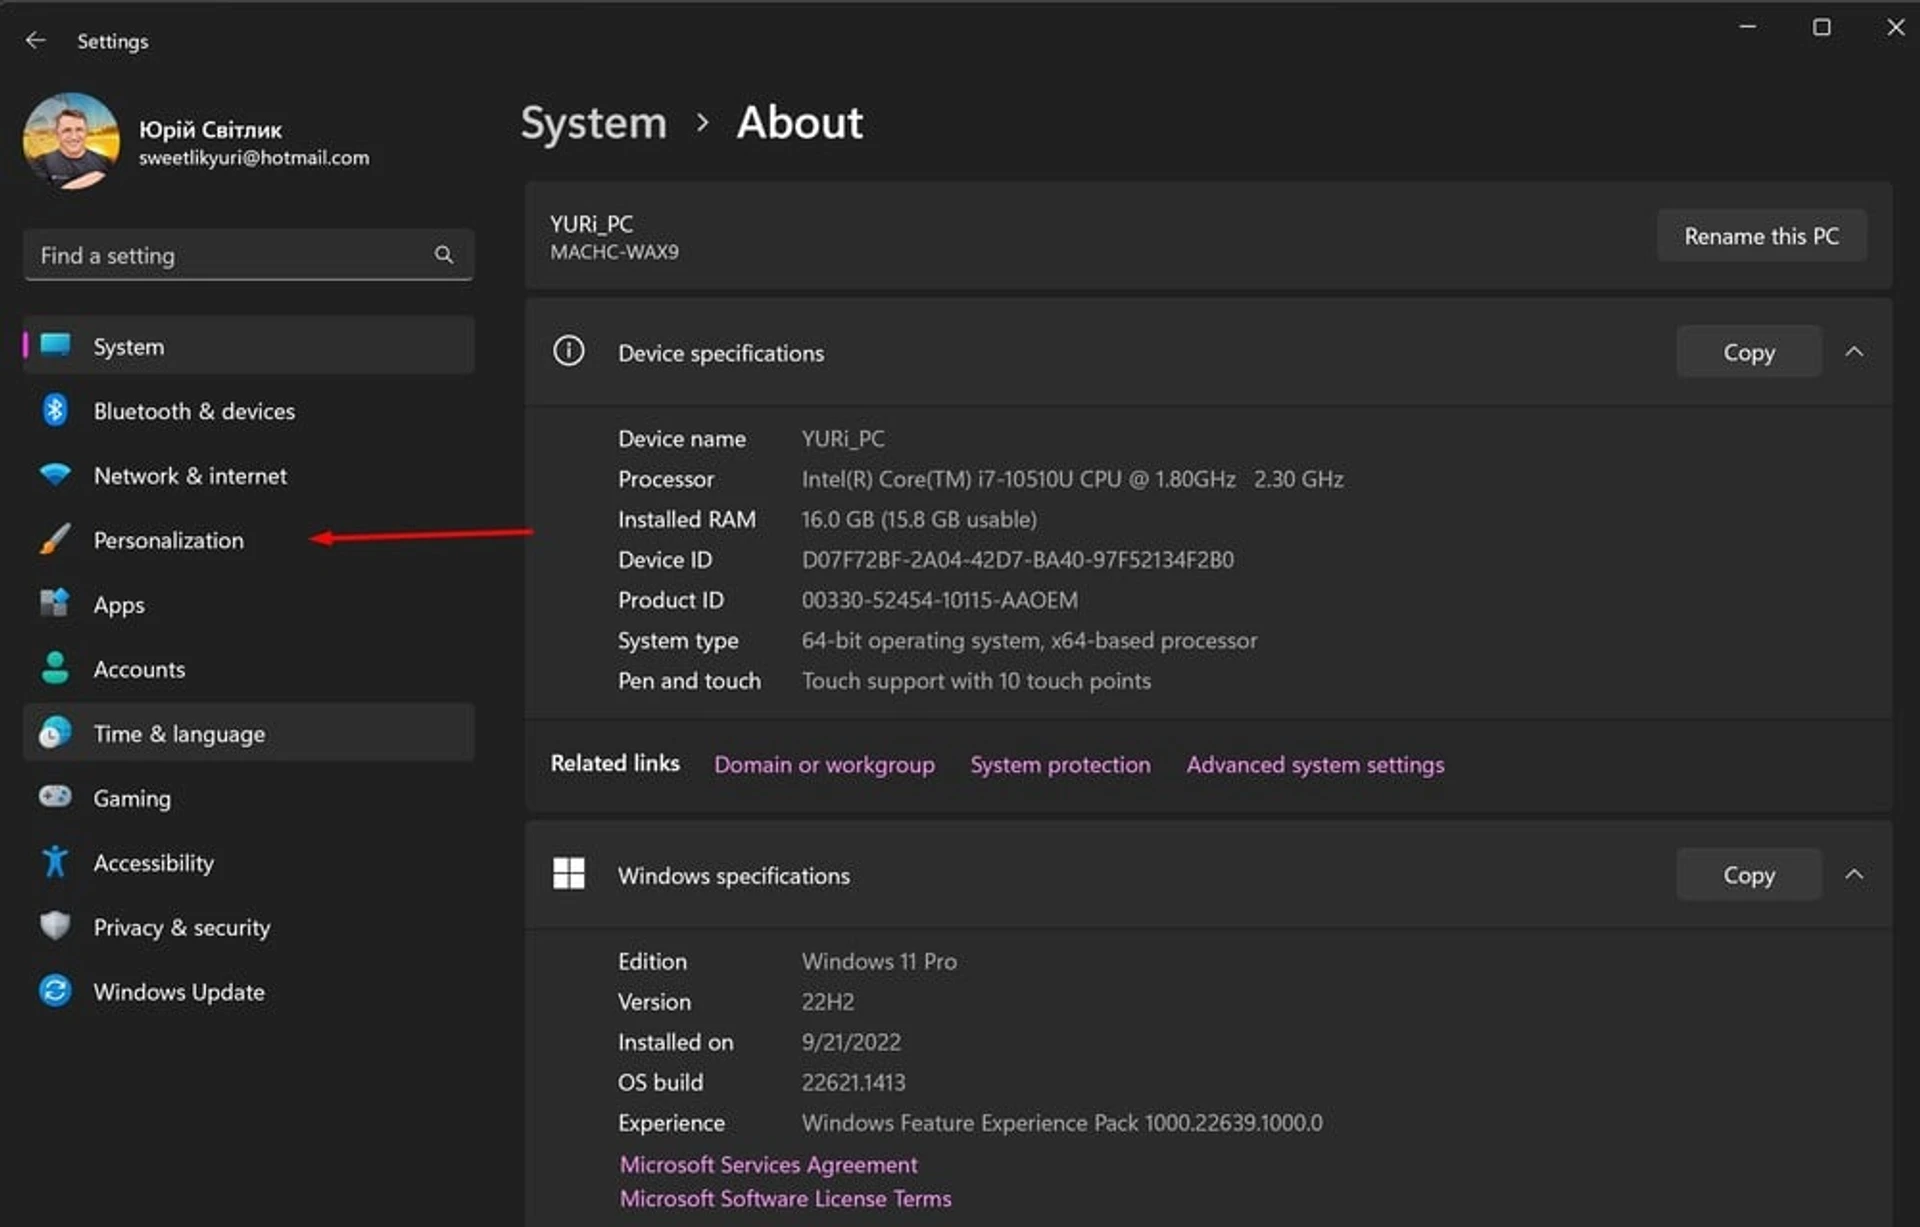Open Apps settings label

click(x=119, y=605)
